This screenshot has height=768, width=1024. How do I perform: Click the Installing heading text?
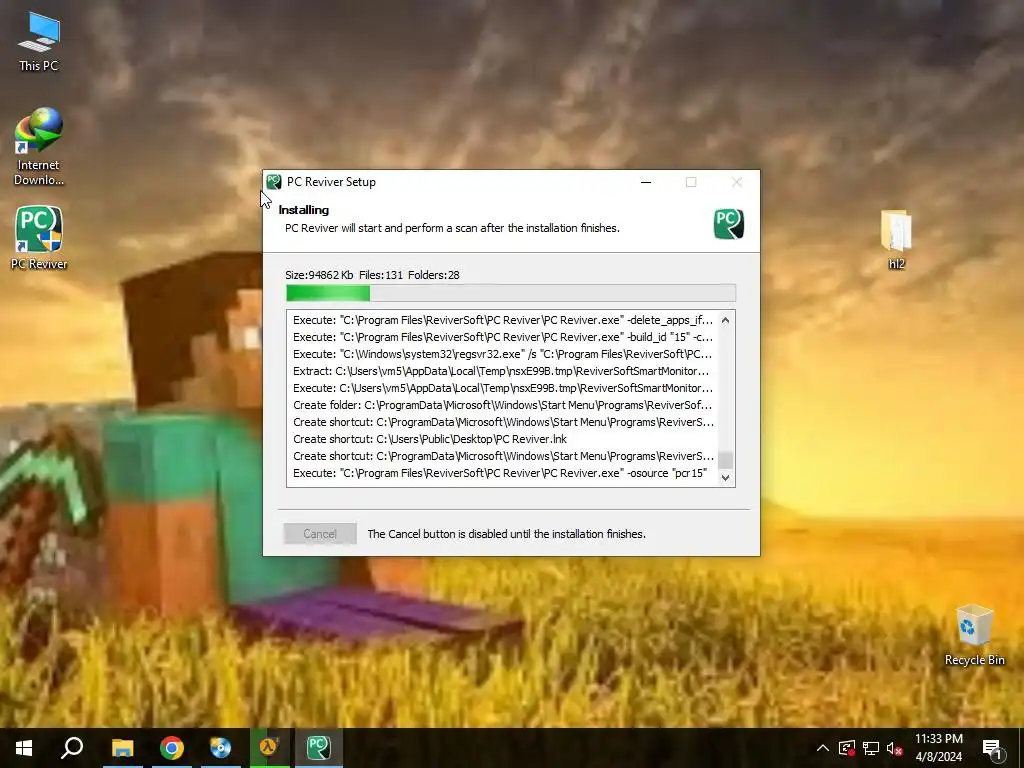click(x=304, y=210)
